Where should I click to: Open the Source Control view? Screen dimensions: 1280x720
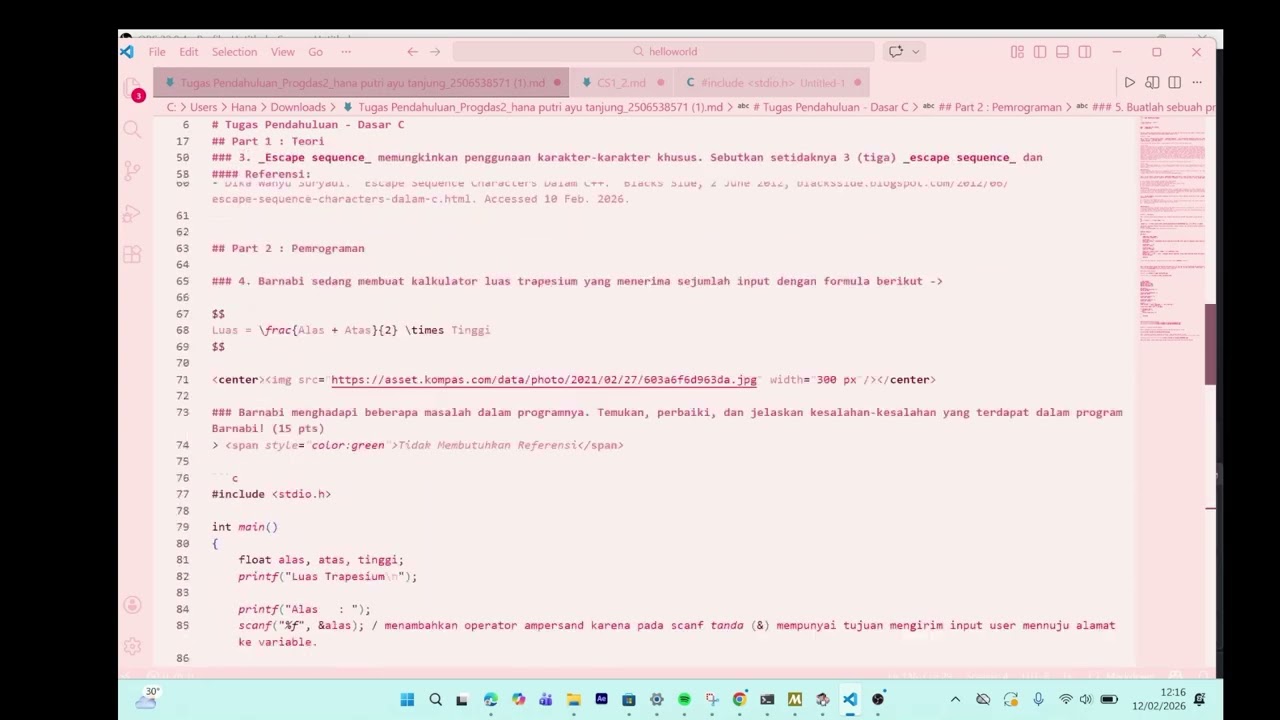click(132, 171)
